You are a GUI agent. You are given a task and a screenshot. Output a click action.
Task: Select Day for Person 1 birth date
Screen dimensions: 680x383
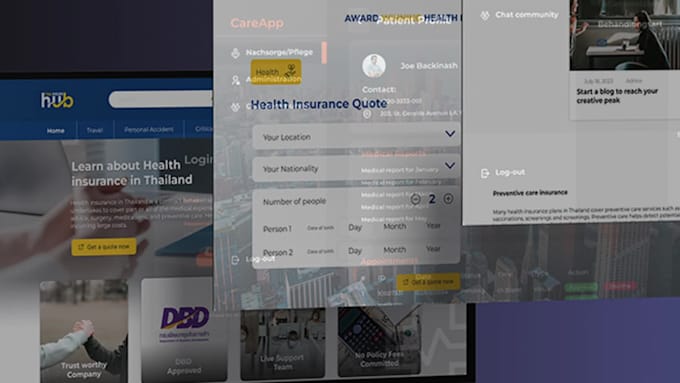point(355,227)
